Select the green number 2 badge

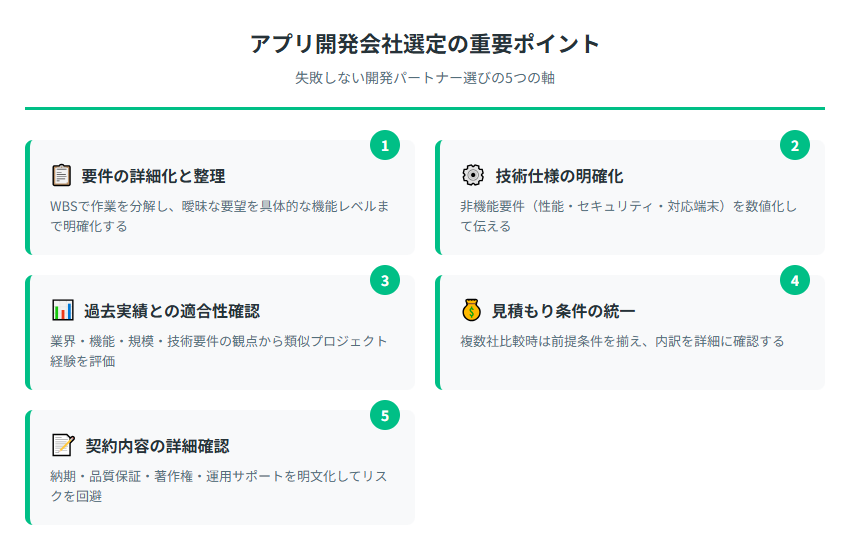(x=795, y=145)
